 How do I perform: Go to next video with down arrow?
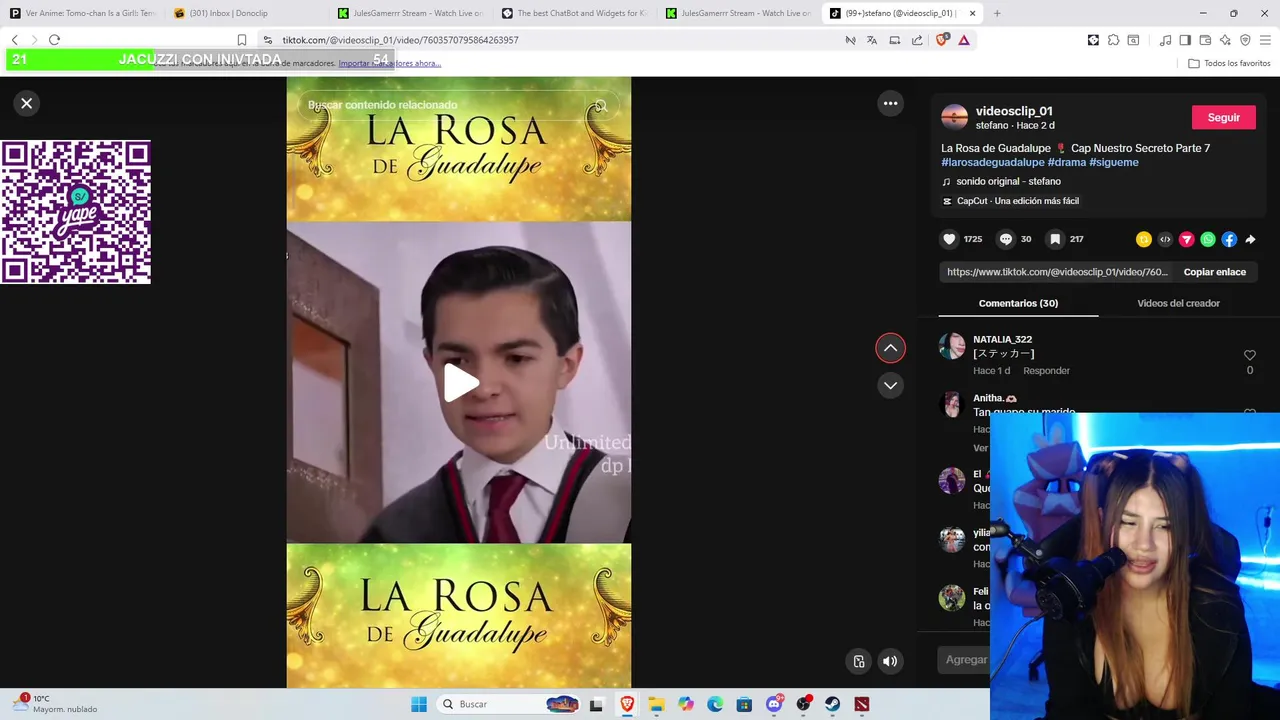(890, 385)
